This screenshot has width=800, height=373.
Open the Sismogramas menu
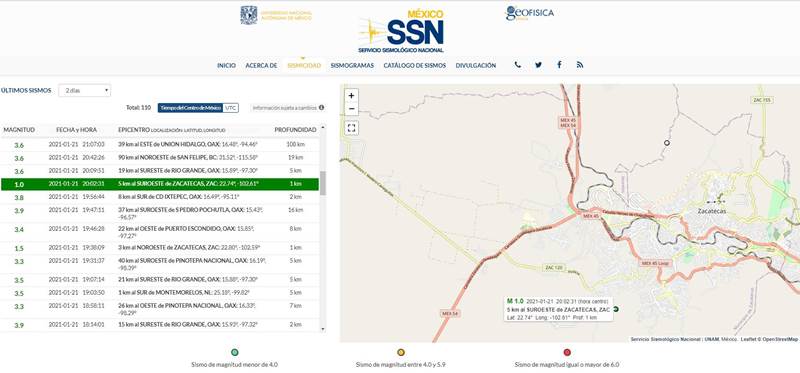click(x=352, y=65)
